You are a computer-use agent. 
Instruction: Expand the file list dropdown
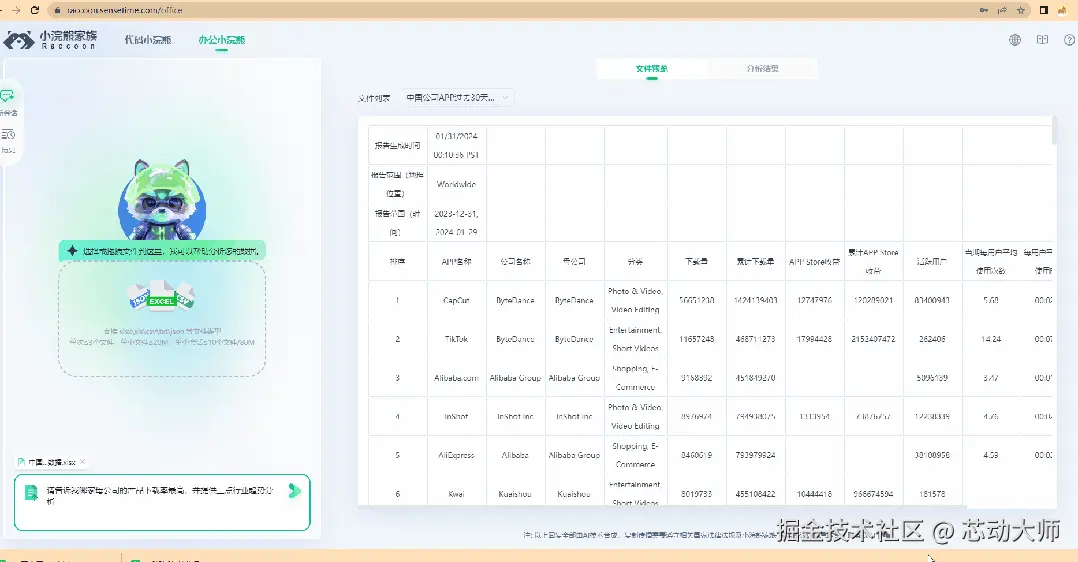[456, 98]
